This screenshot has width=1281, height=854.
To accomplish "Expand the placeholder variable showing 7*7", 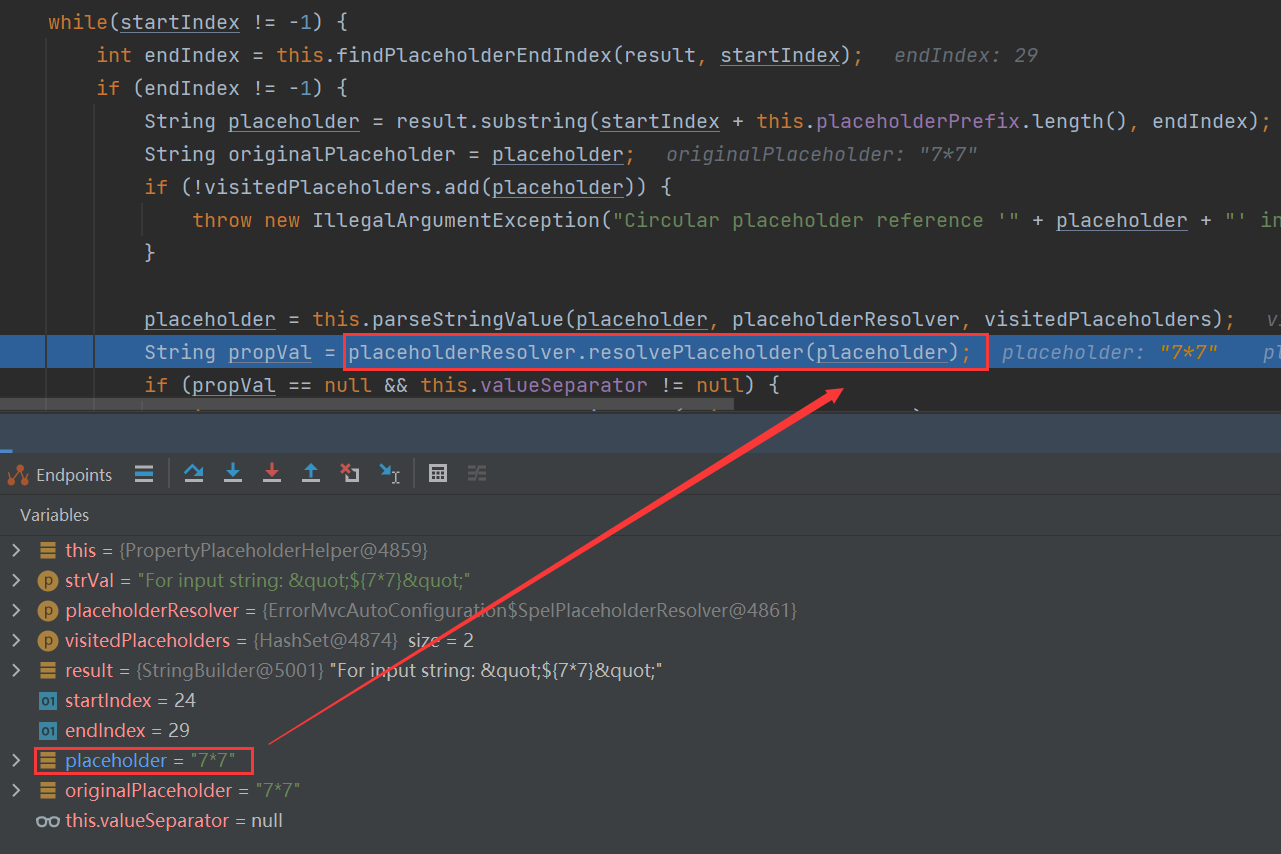I will (14, 760).
